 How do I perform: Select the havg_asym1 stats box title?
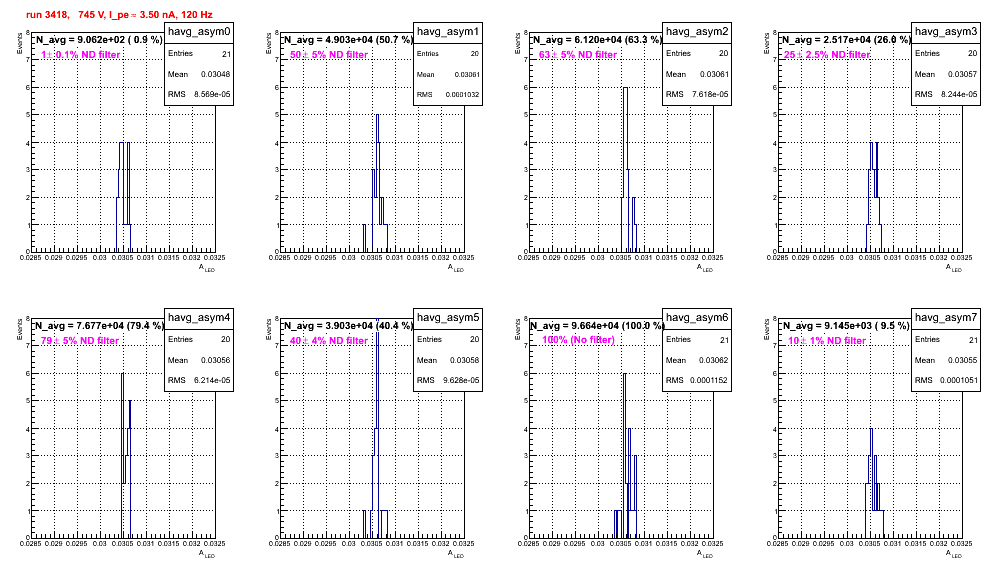pos(448,32)
